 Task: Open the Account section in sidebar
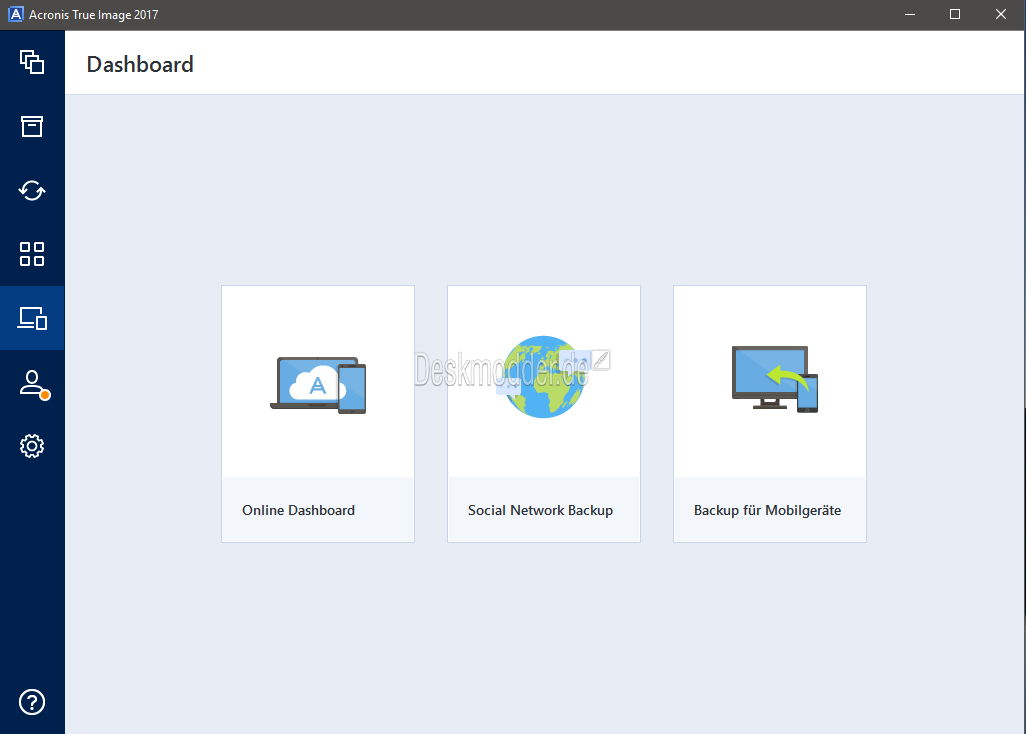click(x=32, y=383)
